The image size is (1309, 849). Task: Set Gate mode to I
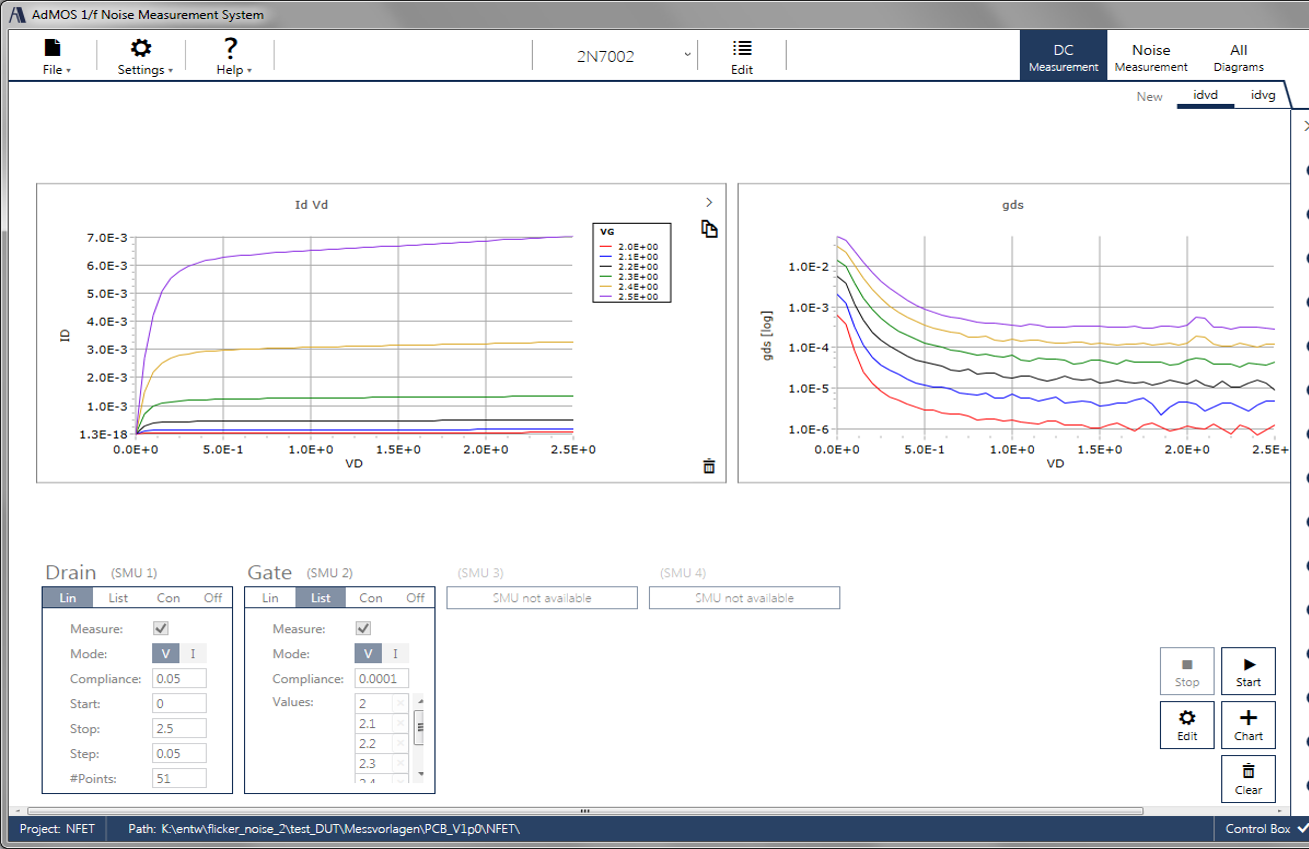[x=396, y=654]
